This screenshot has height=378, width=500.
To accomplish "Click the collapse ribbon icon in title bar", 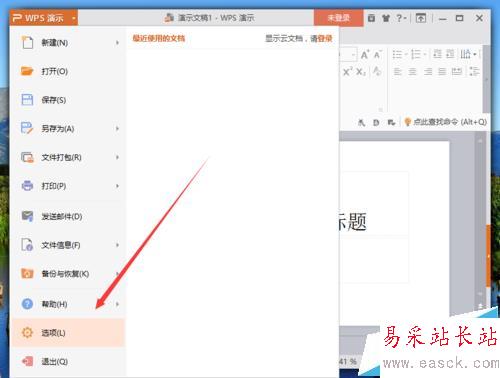I will pyautogui.click(x=421, y=18).
